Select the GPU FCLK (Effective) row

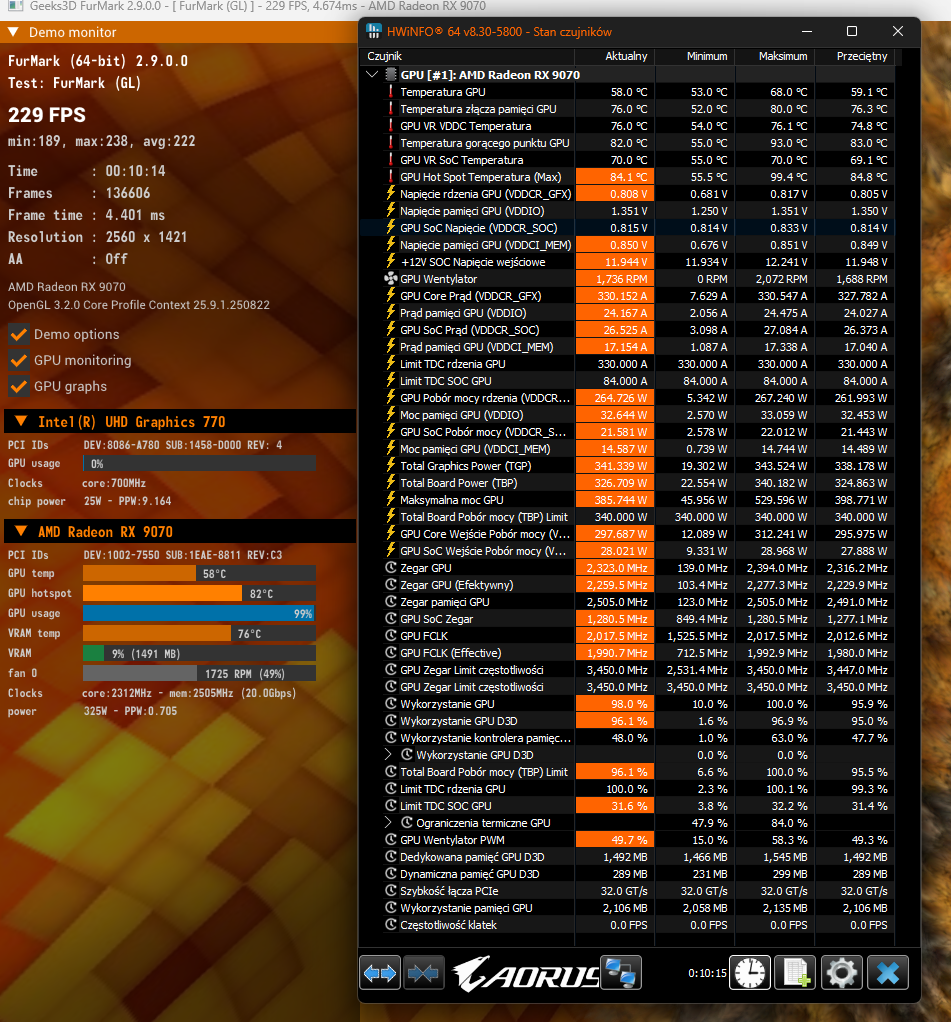627,652
